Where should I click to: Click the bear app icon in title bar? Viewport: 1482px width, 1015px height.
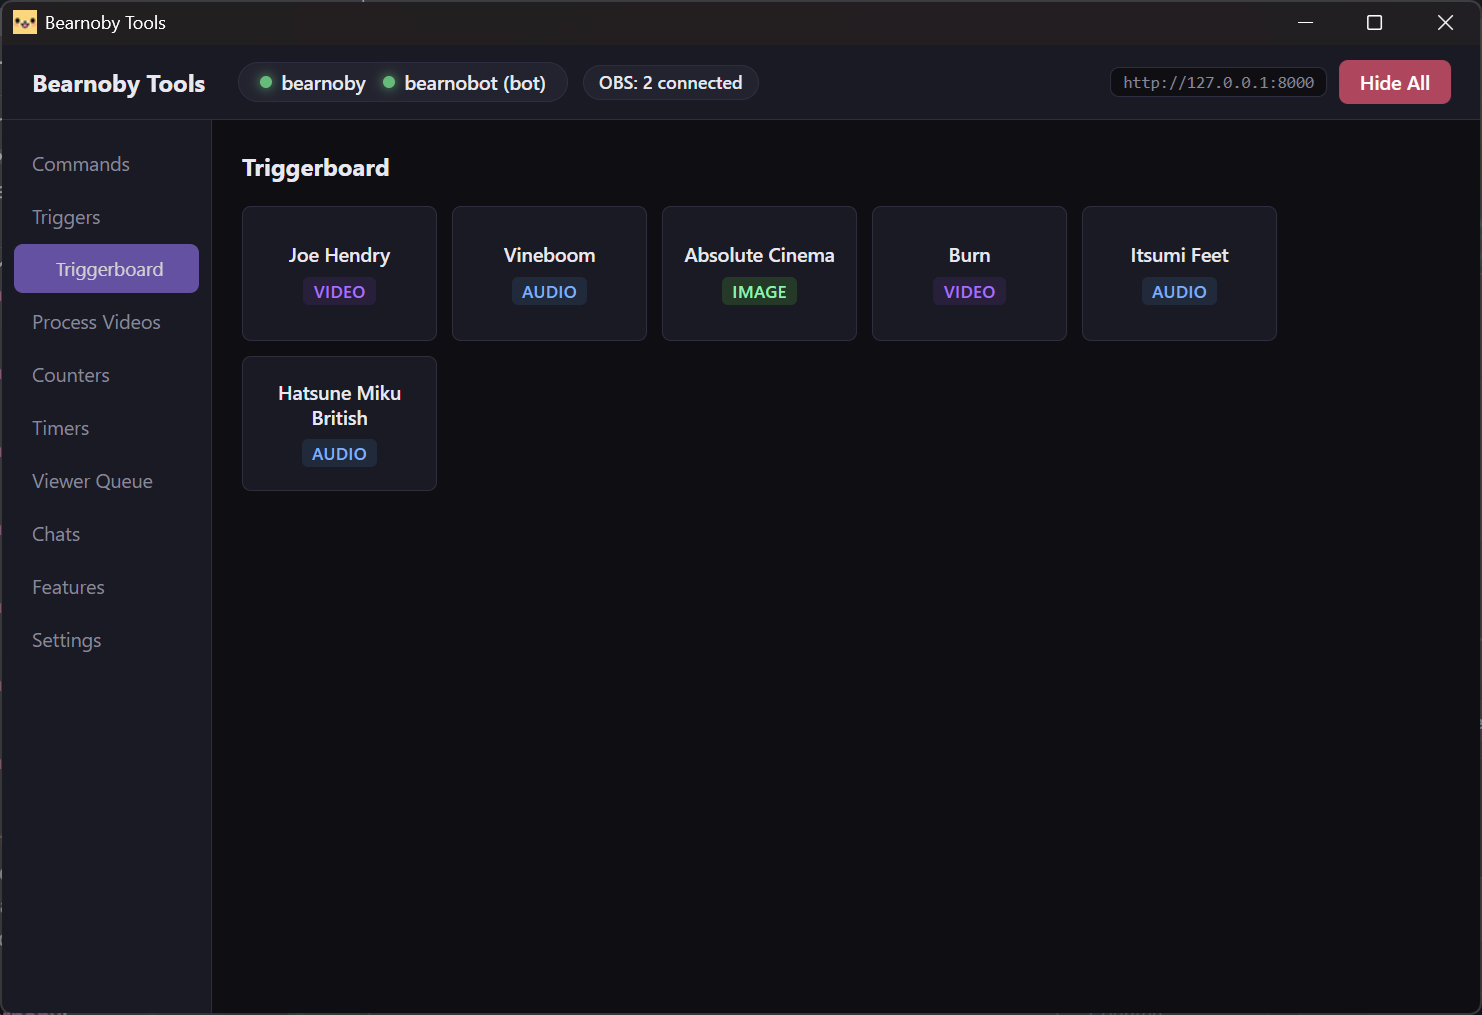pyautogui.click(x=25, y=22)
